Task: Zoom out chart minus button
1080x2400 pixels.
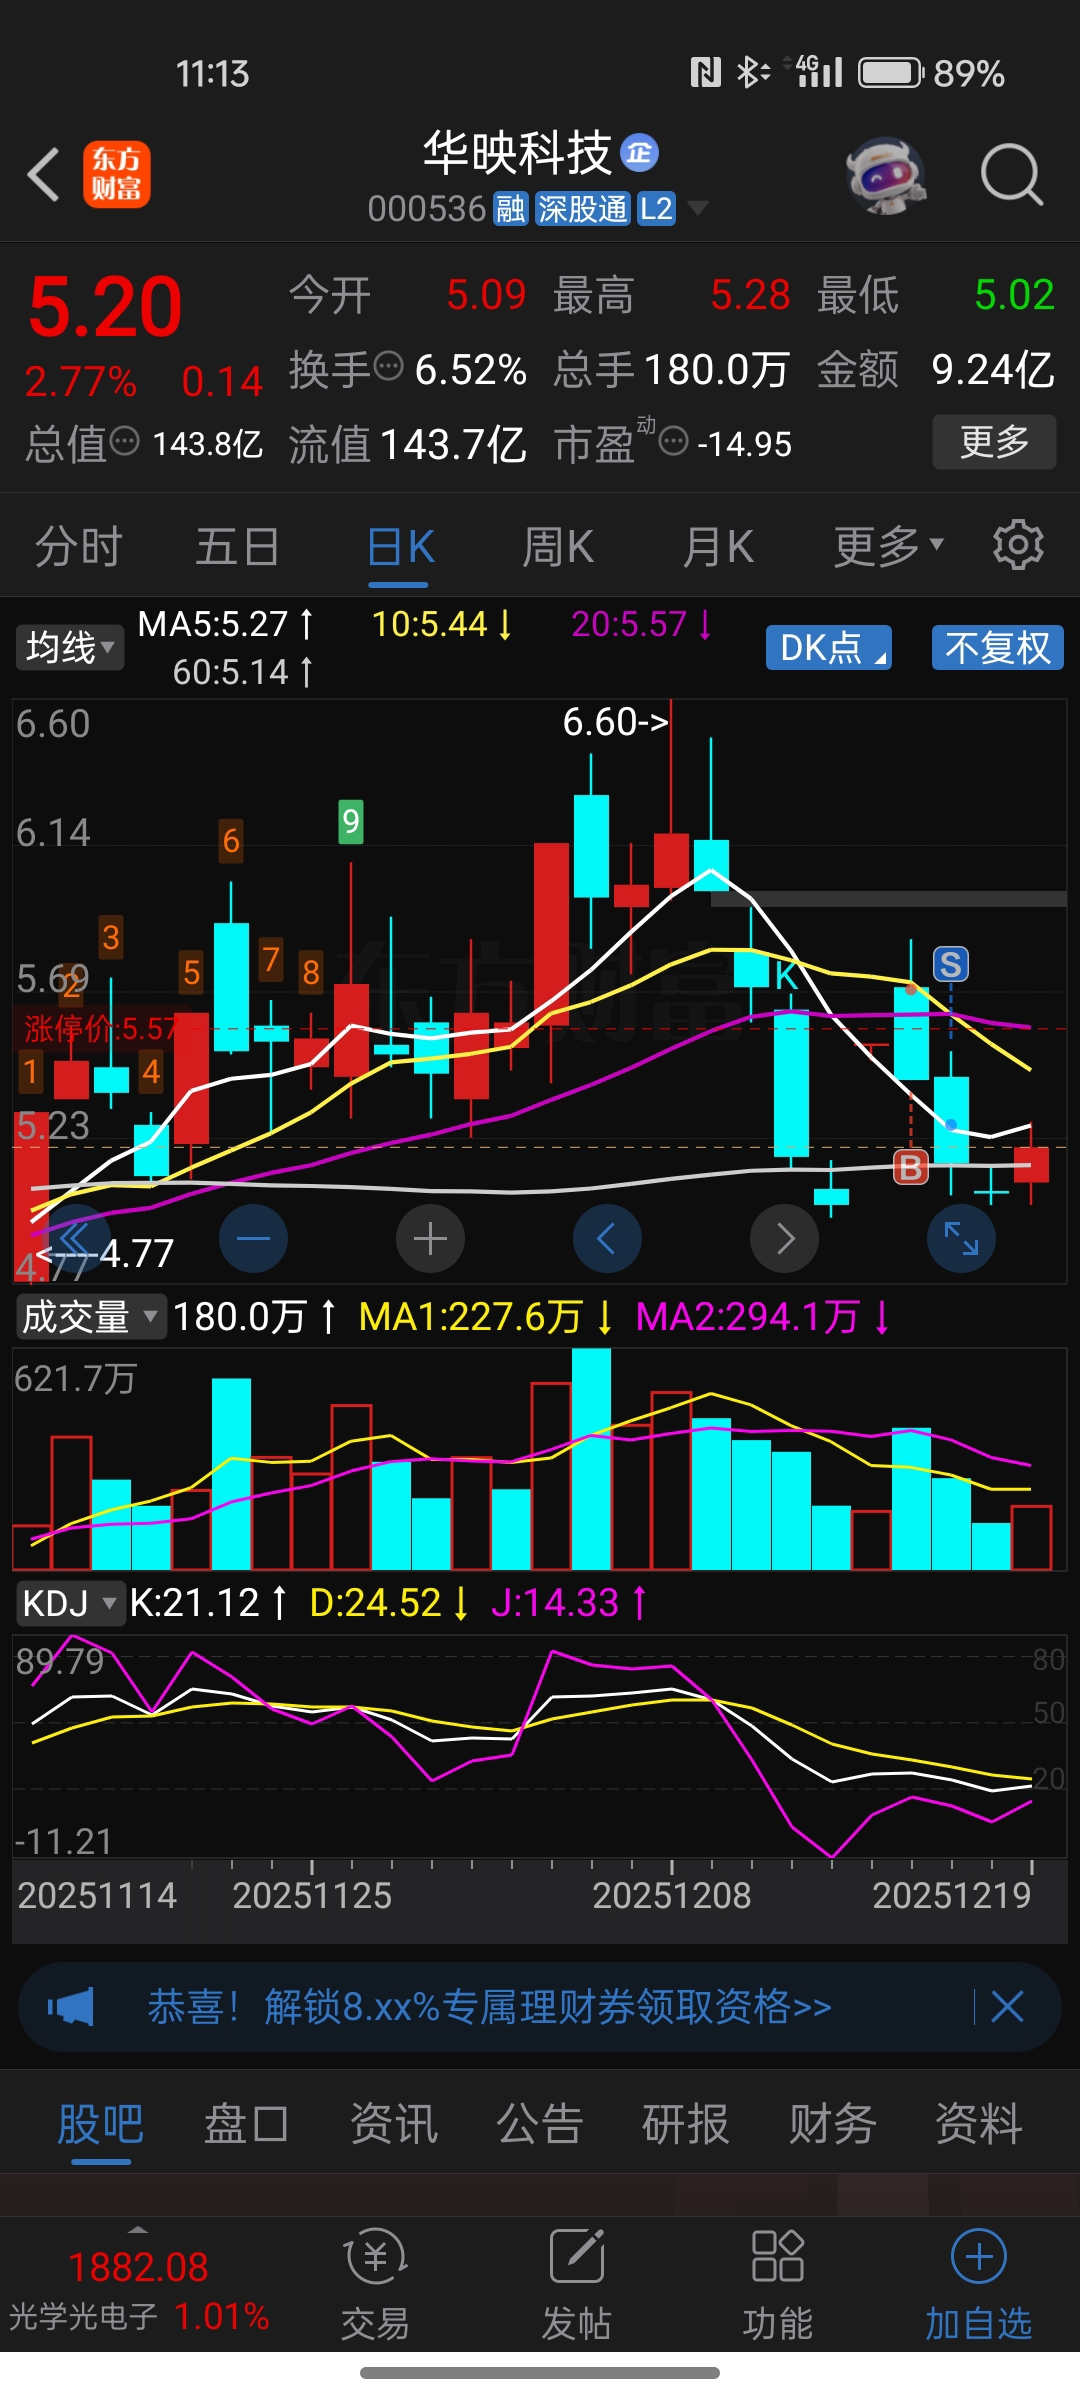Action: 253,1238
